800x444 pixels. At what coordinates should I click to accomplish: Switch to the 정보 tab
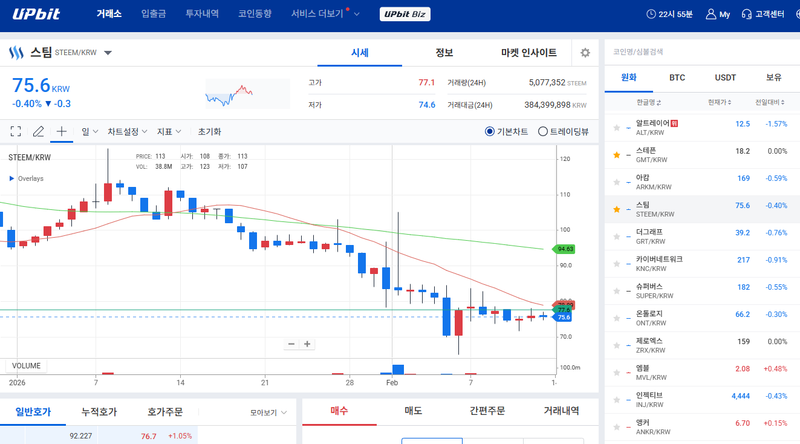(x=444, y=53)
